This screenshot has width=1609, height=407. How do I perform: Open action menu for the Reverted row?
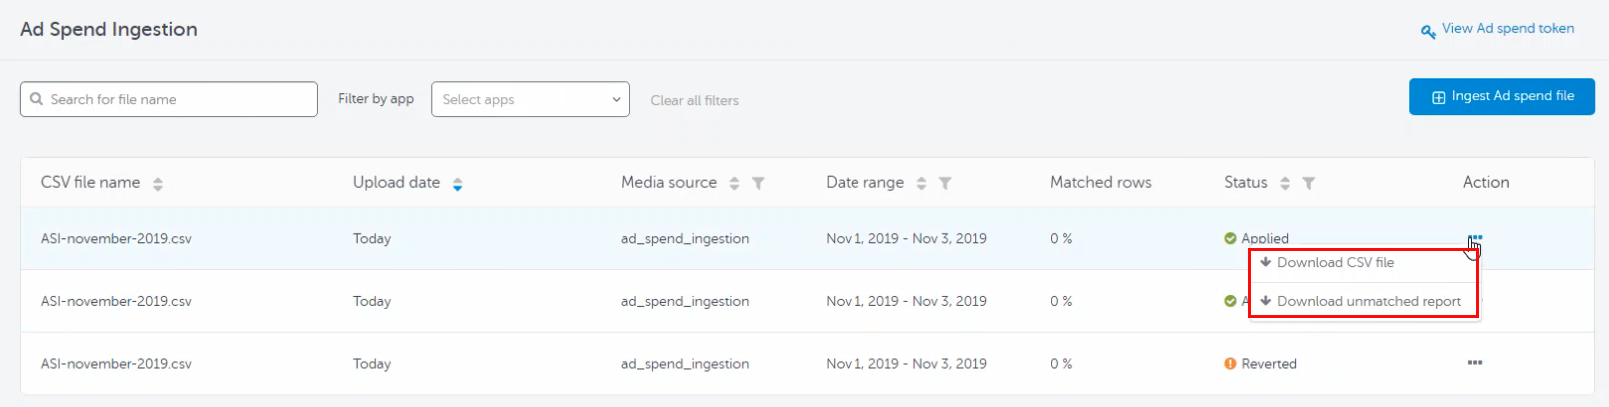1475,363
